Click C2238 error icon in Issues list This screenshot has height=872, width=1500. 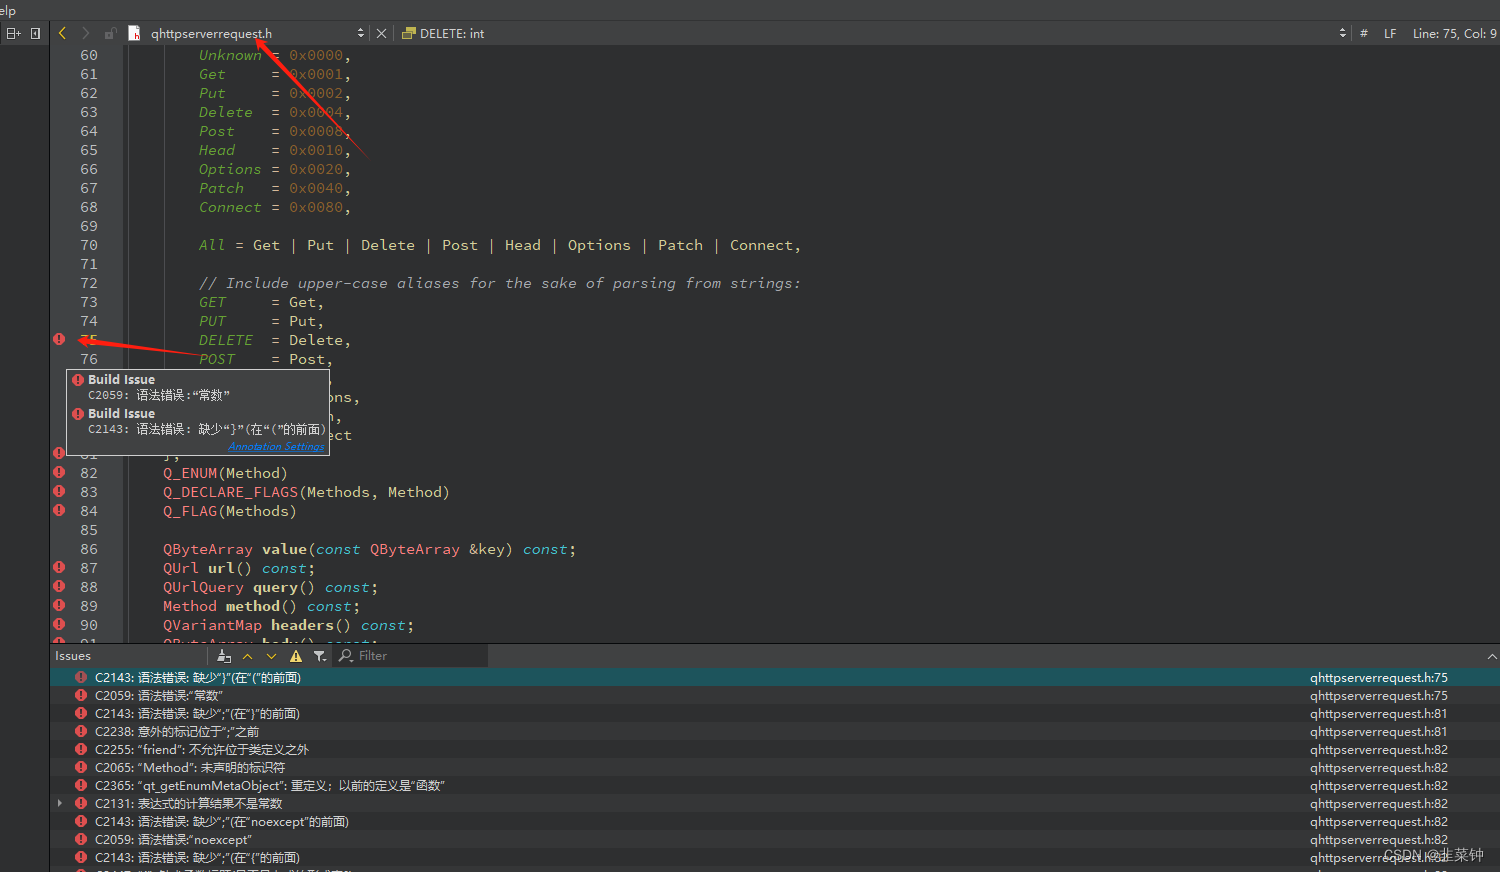pyautogui.click(x=81, y=731)
